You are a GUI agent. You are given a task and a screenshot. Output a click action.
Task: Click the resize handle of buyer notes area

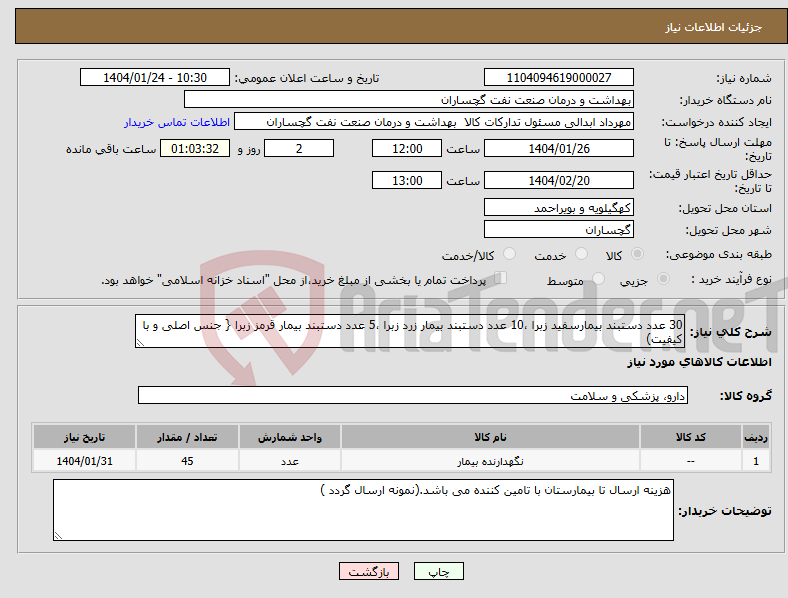tap(58, 536)
